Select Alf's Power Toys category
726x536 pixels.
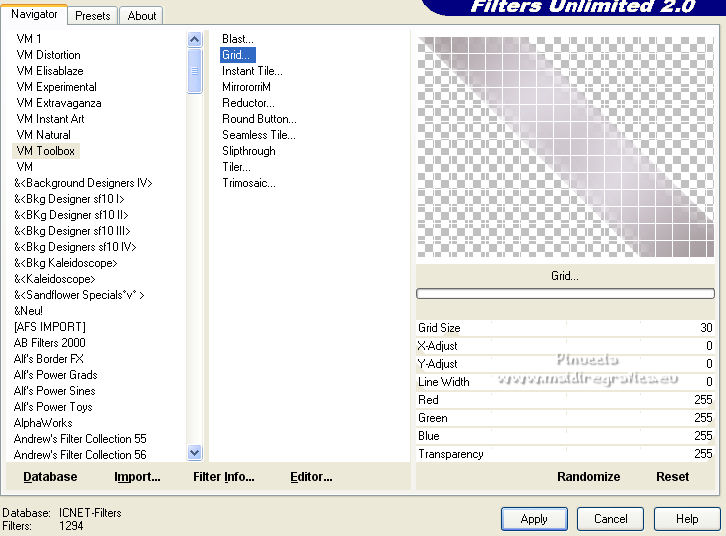pyautogui.click(x=53, y=407)
